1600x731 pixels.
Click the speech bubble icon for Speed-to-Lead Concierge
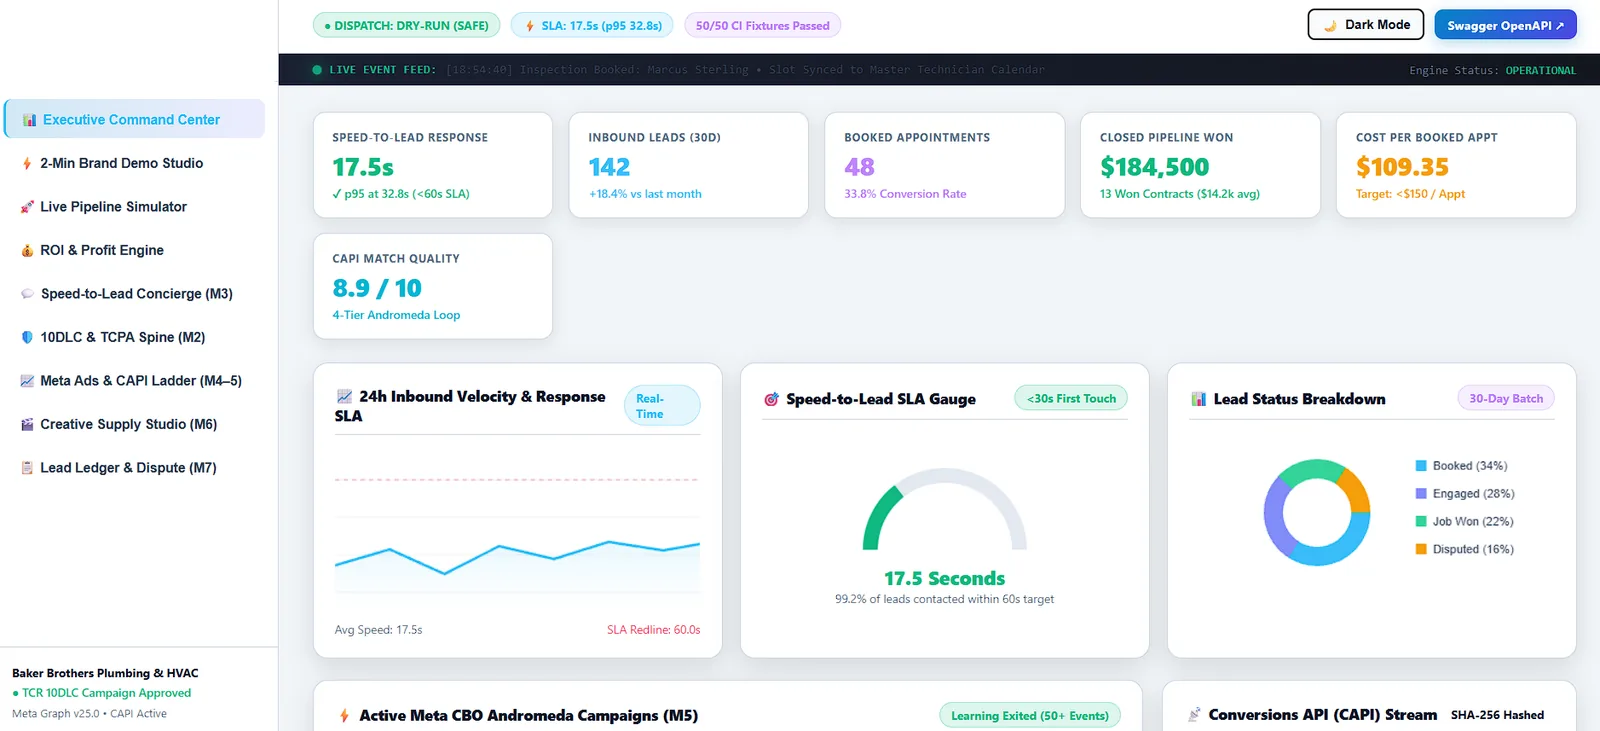pos(27,294)
